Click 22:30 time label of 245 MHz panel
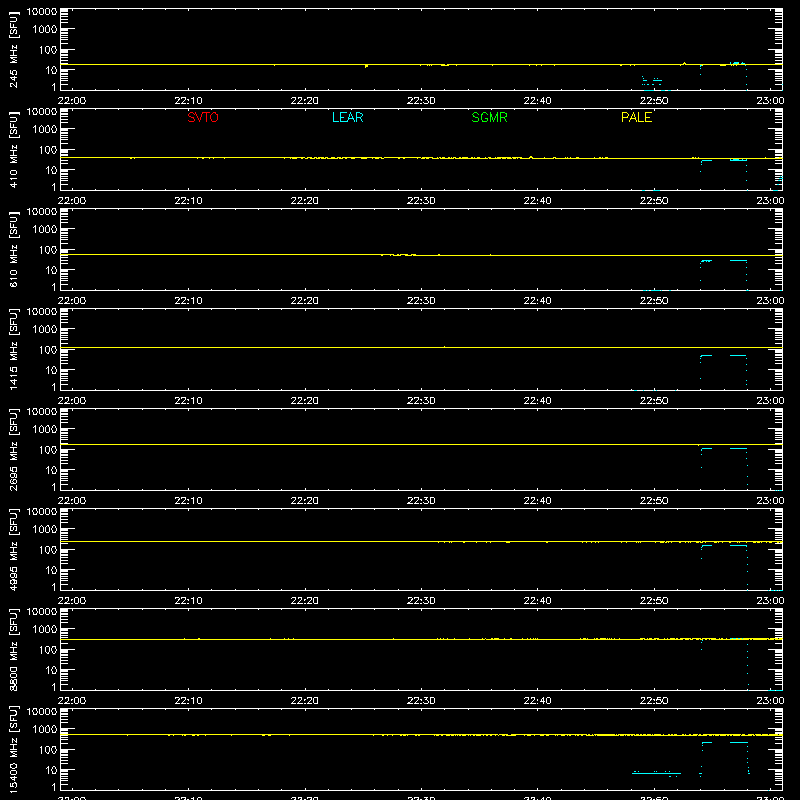 point(421,101)
